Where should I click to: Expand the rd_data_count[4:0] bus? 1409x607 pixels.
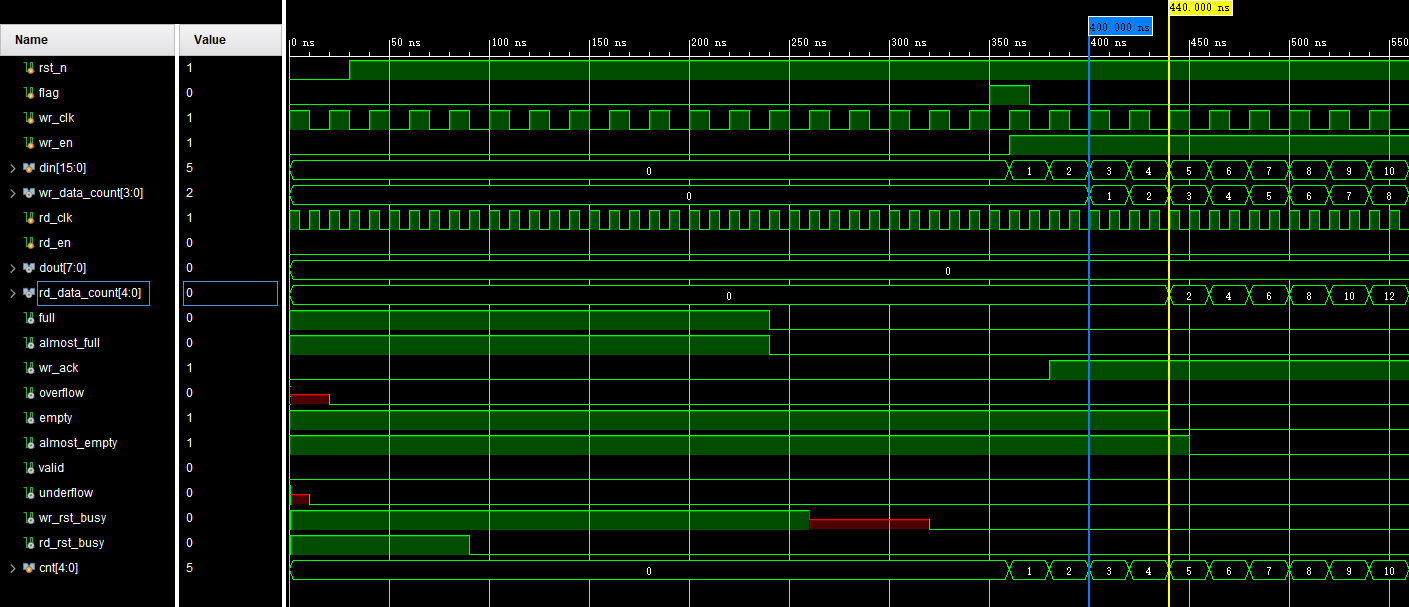(12, 293)
